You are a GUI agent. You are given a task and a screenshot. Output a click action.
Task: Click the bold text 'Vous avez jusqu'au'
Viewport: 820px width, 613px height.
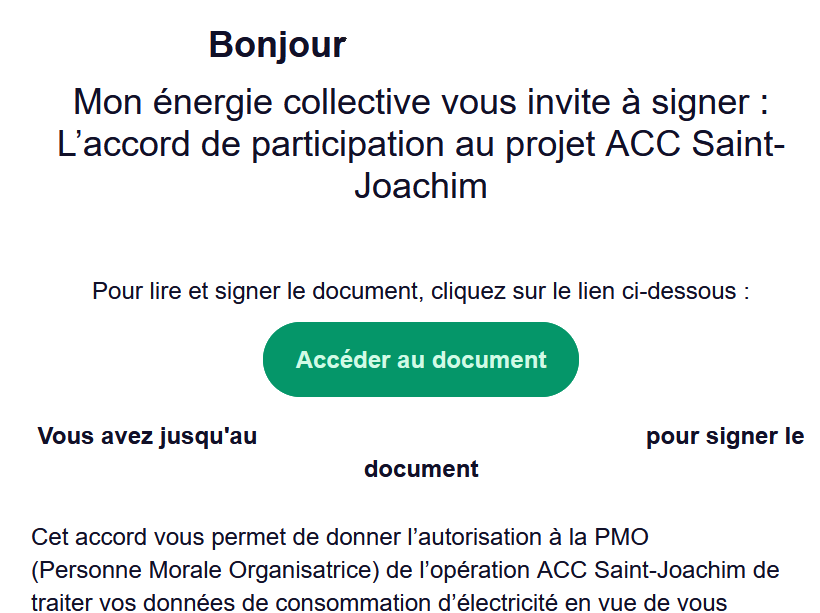pos(147,437)
